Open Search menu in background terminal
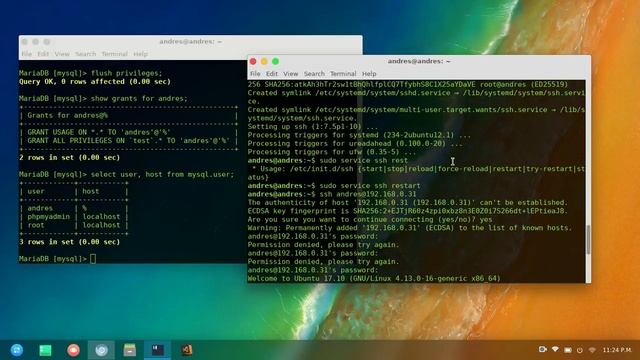640x360 pixels. point(85,54)
